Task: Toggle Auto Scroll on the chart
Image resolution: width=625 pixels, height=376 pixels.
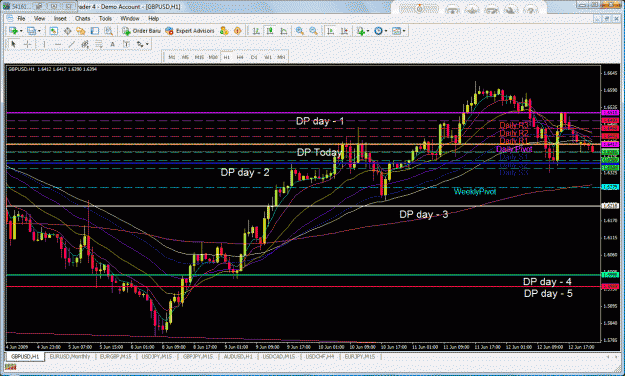Action: 330,31
